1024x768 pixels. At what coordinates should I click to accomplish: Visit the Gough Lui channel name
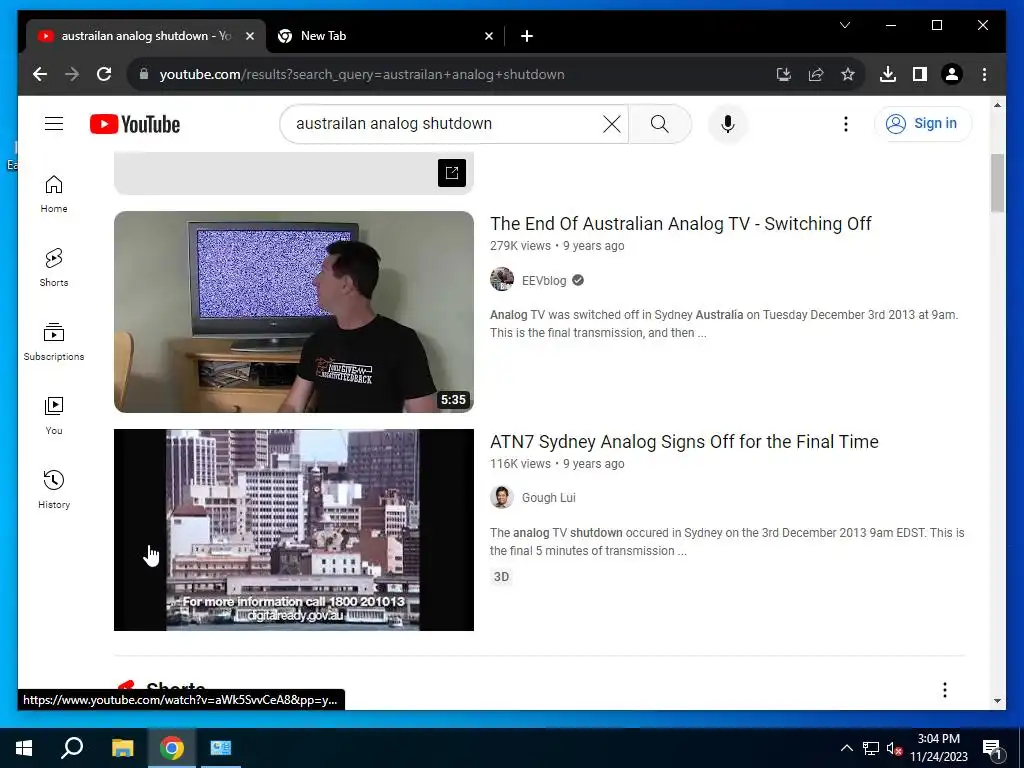point(548,498)
